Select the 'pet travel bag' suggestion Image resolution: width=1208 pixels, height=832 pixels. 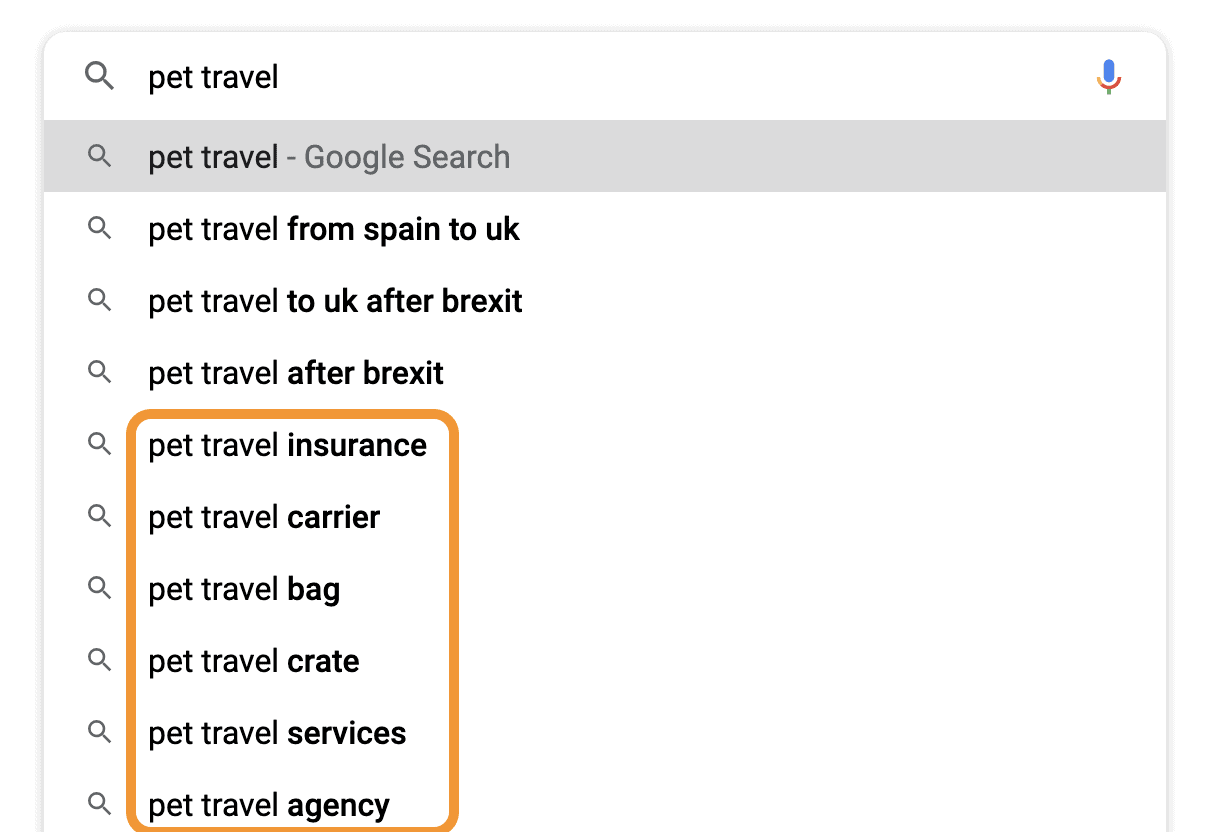(x=244, y=589)
